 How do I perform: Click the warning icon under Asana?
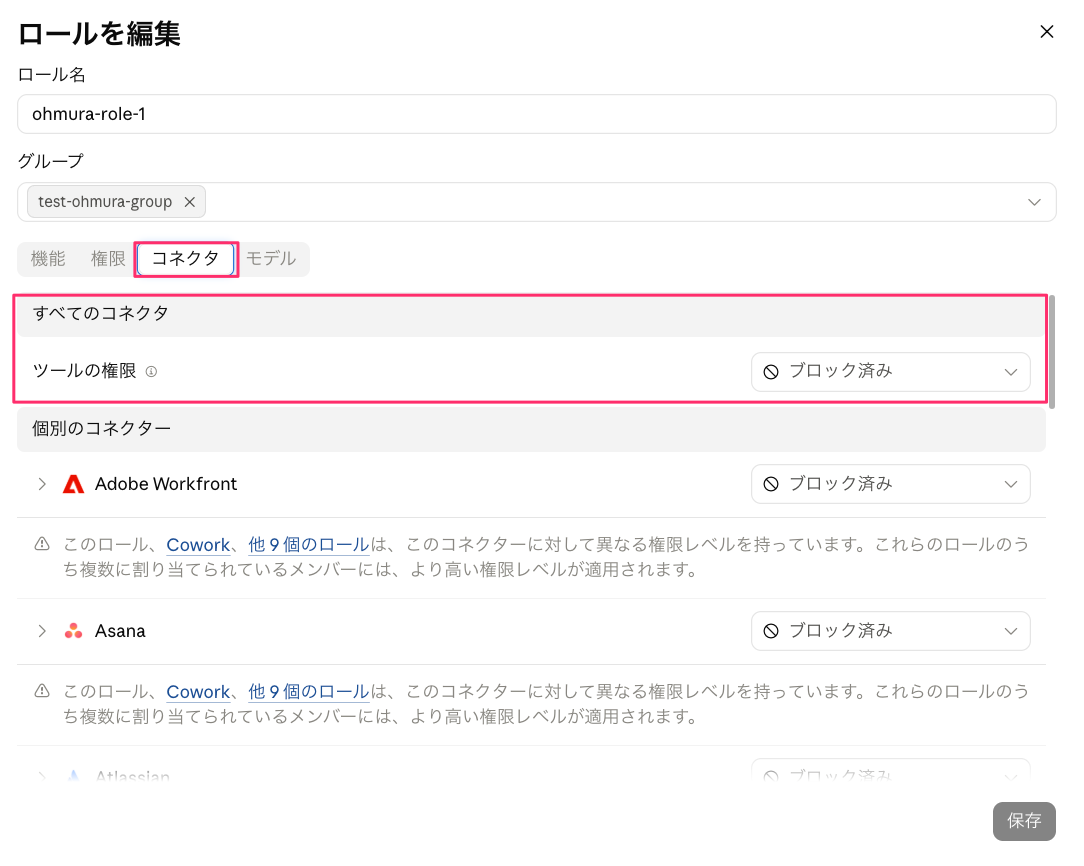coord(42,691)
